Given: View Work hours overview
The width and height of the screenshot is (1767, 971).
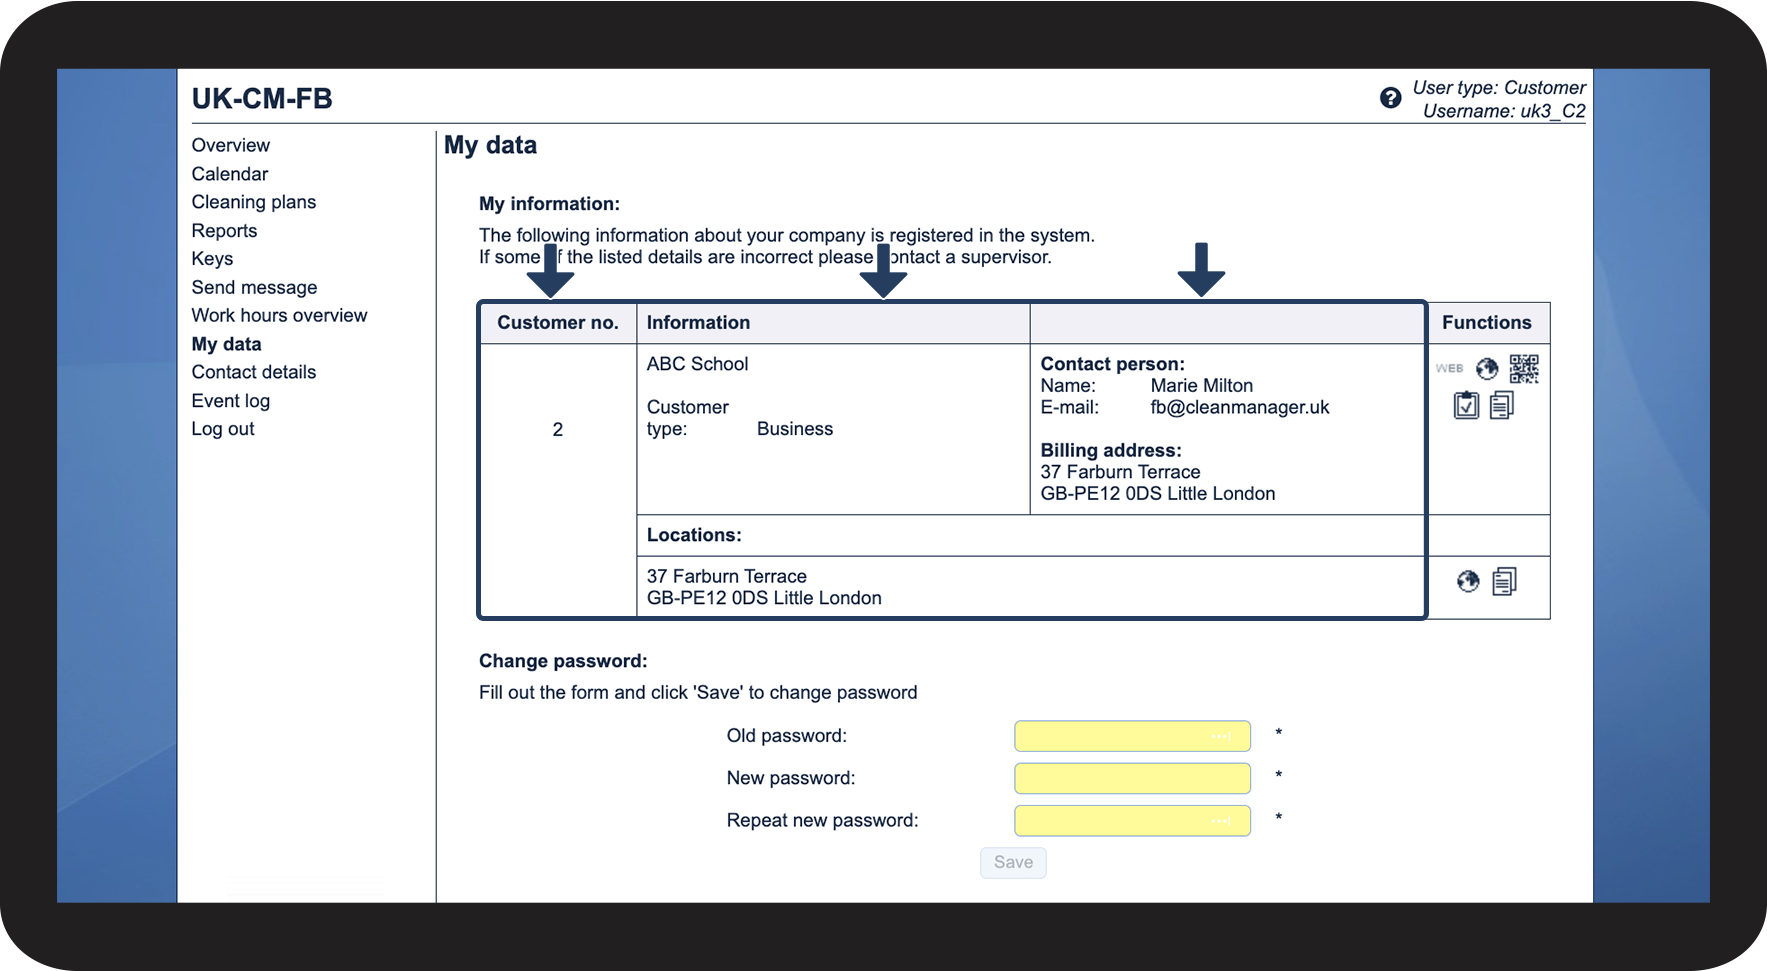Looking at the screenshot, I should (280, 316).
